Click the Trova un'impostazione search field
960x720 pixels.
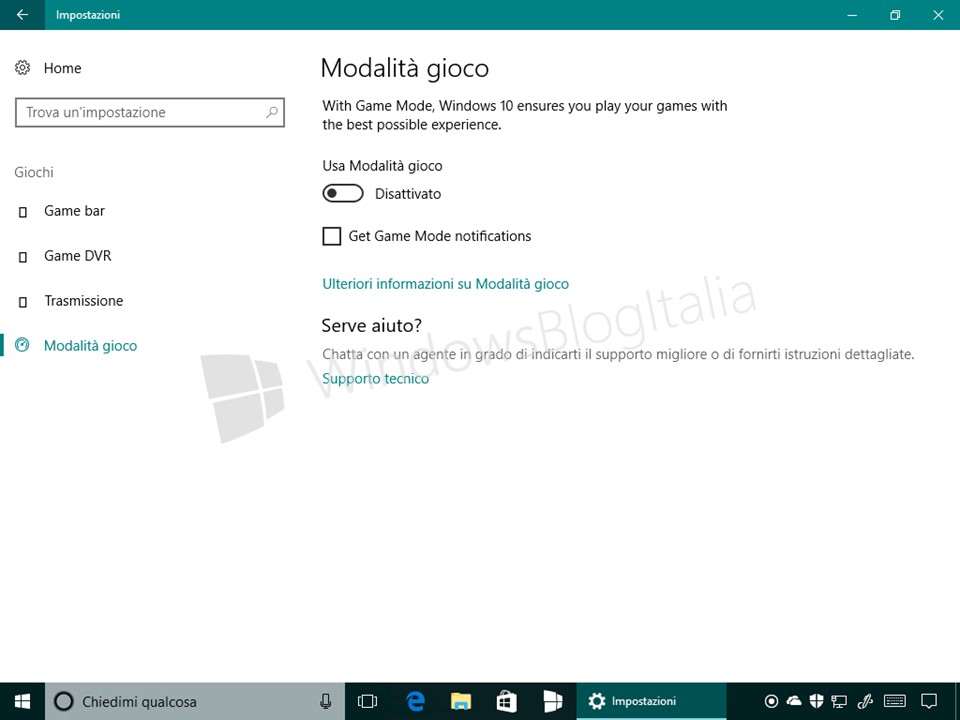tap(149, 112)
